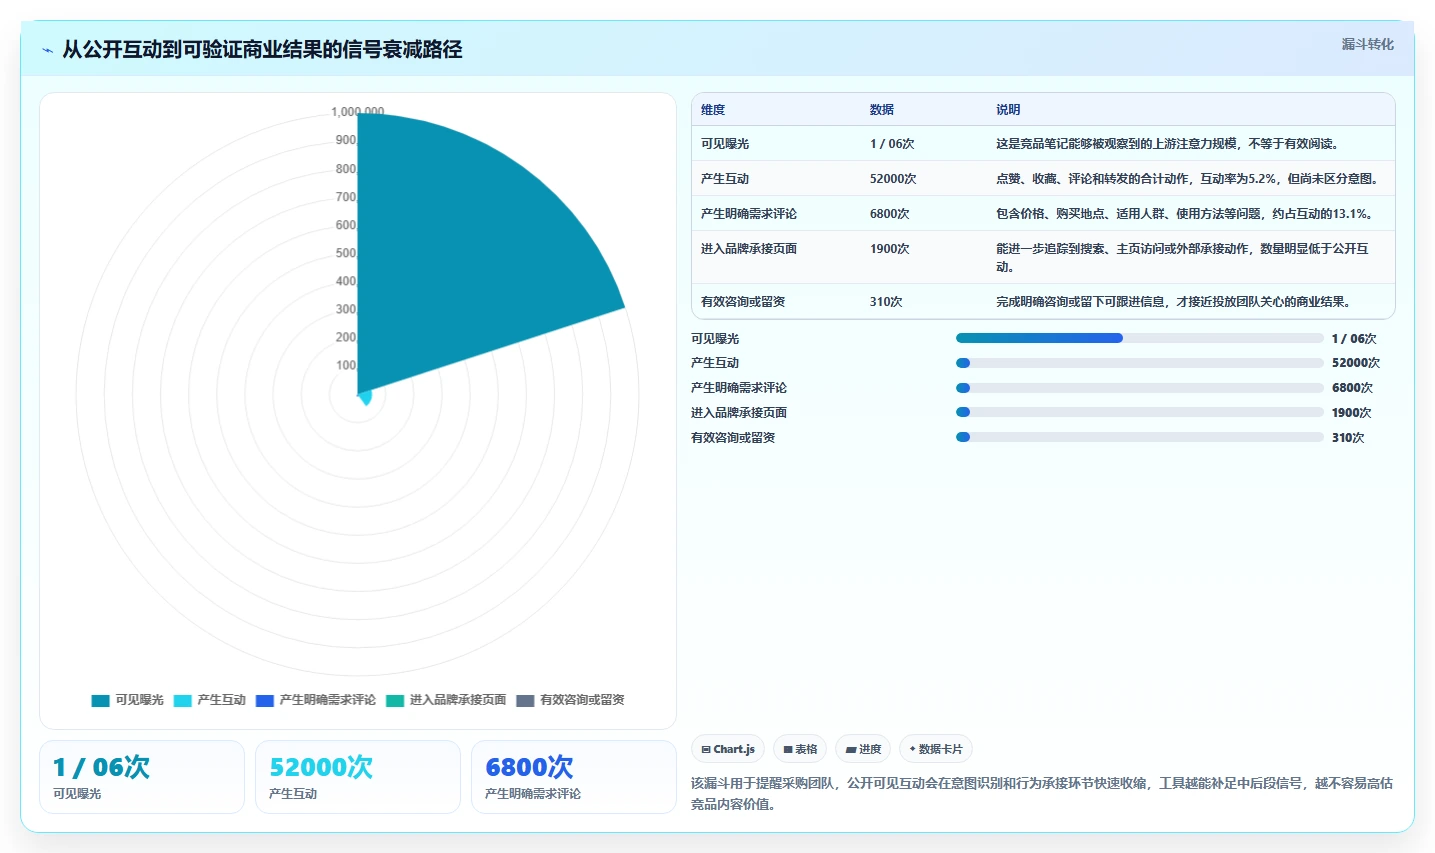This screenshot has height=853, width=1435.
Task: Click the 1900次 progress value label
Action: [1351, 413]
